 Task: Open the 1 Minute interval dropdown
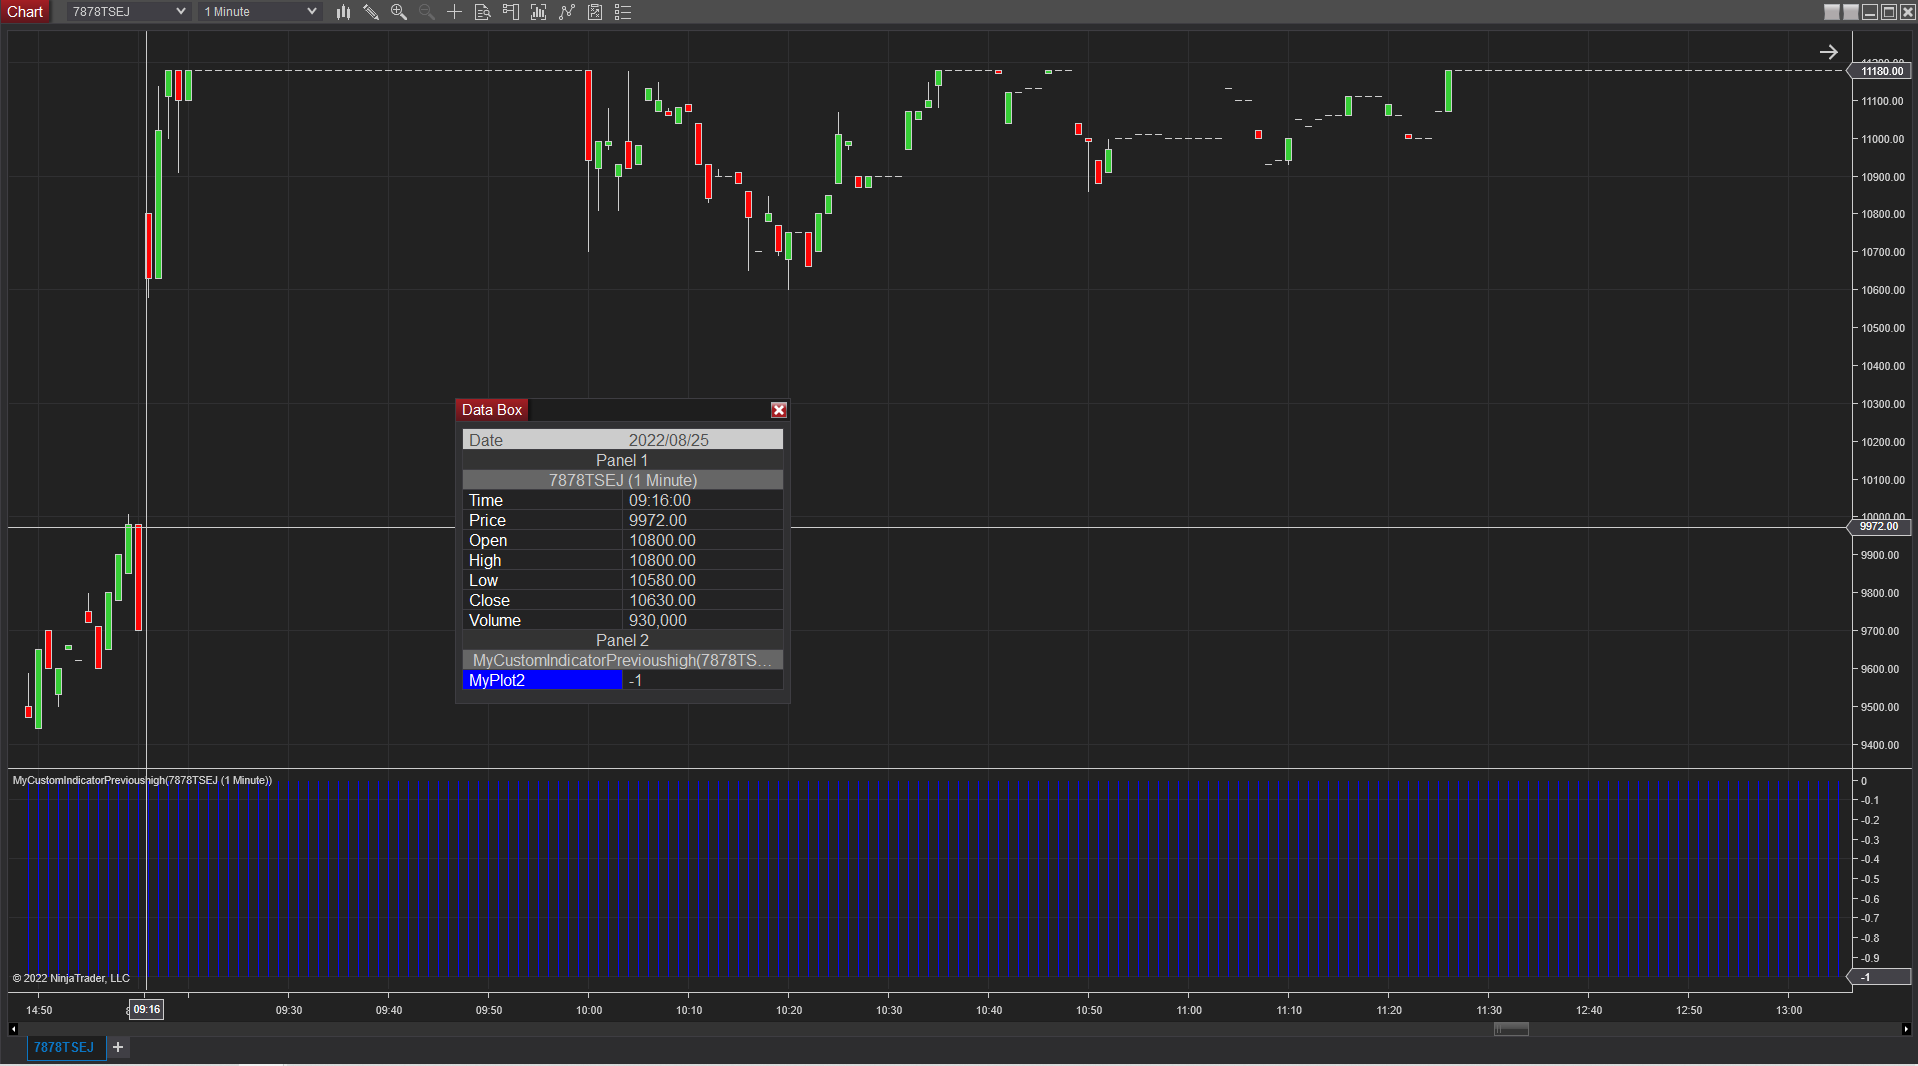[260, 12]
